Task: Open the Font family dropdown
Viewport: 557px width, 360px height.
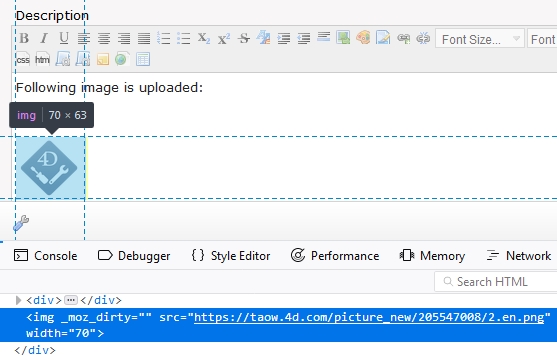Action: 542,39
